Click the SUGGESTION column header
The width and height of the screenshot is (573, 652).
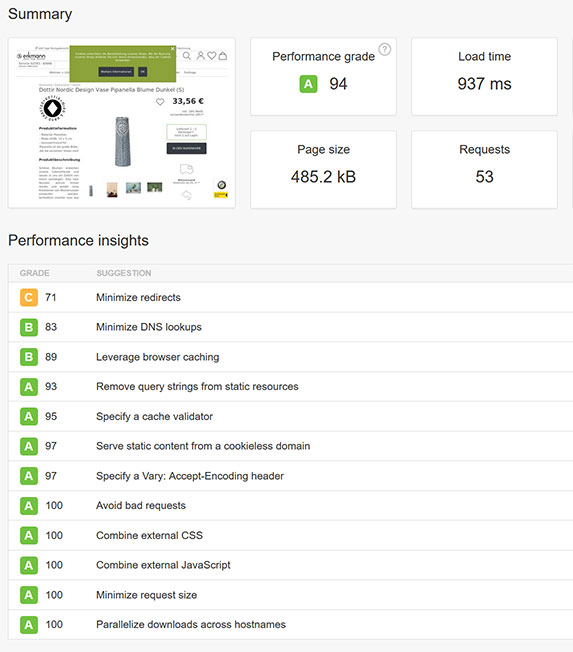pos(123,273)
